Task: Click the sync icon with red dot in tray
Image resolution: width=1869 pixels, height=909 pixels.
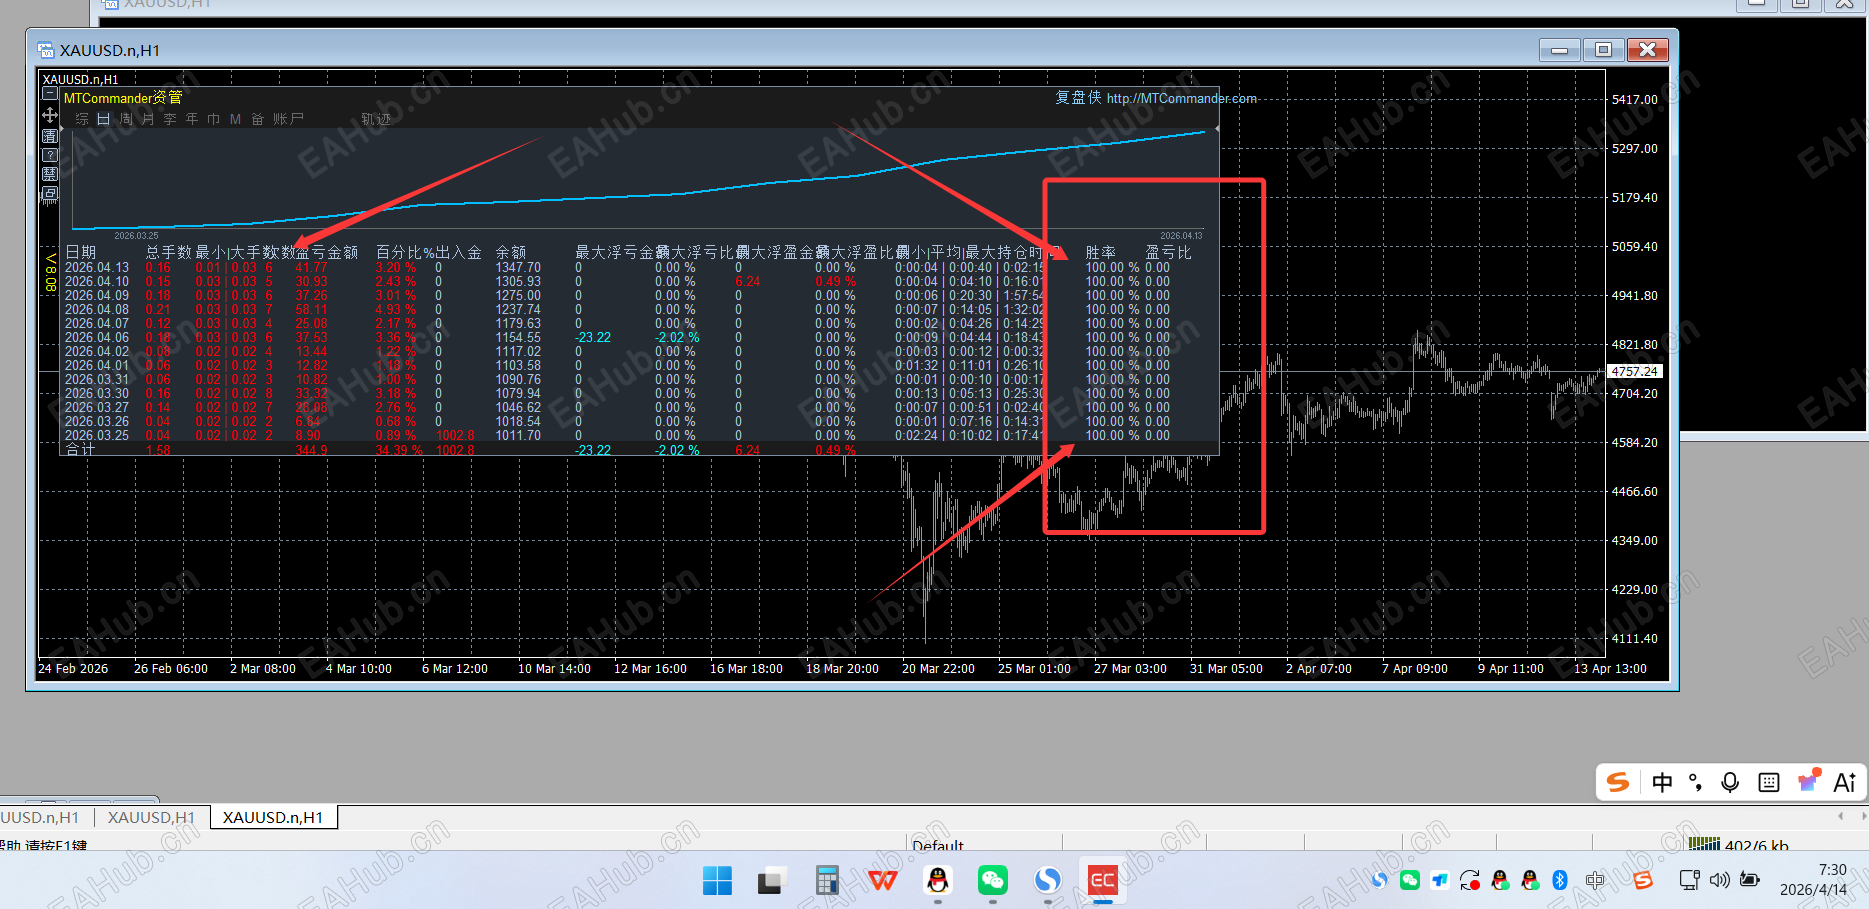Action: pos(1470,880)
